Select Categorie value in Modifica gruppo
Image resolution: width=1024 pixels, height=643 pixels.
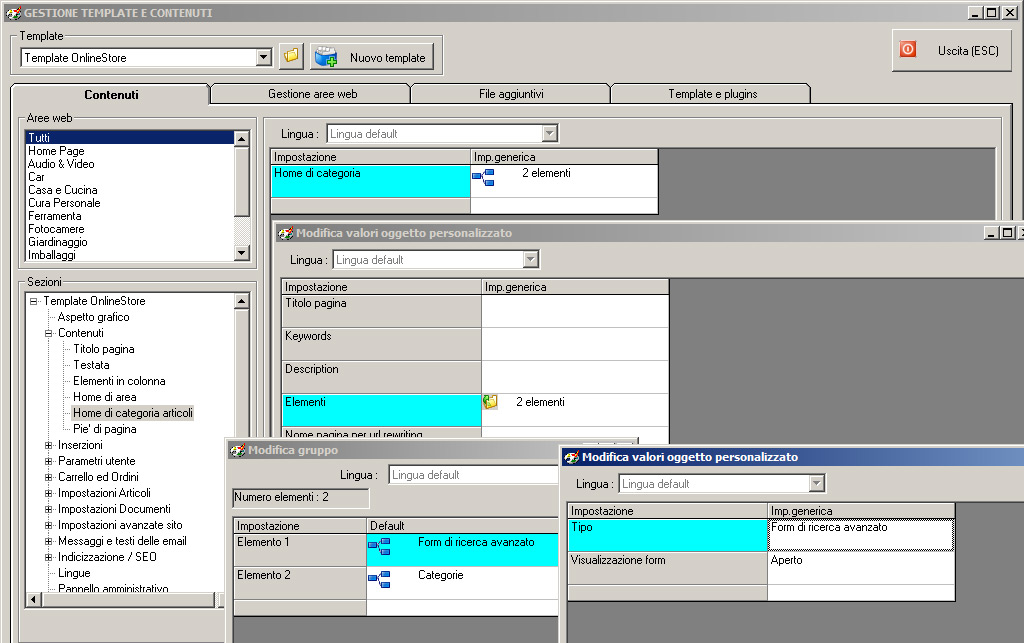click(441, 575)
